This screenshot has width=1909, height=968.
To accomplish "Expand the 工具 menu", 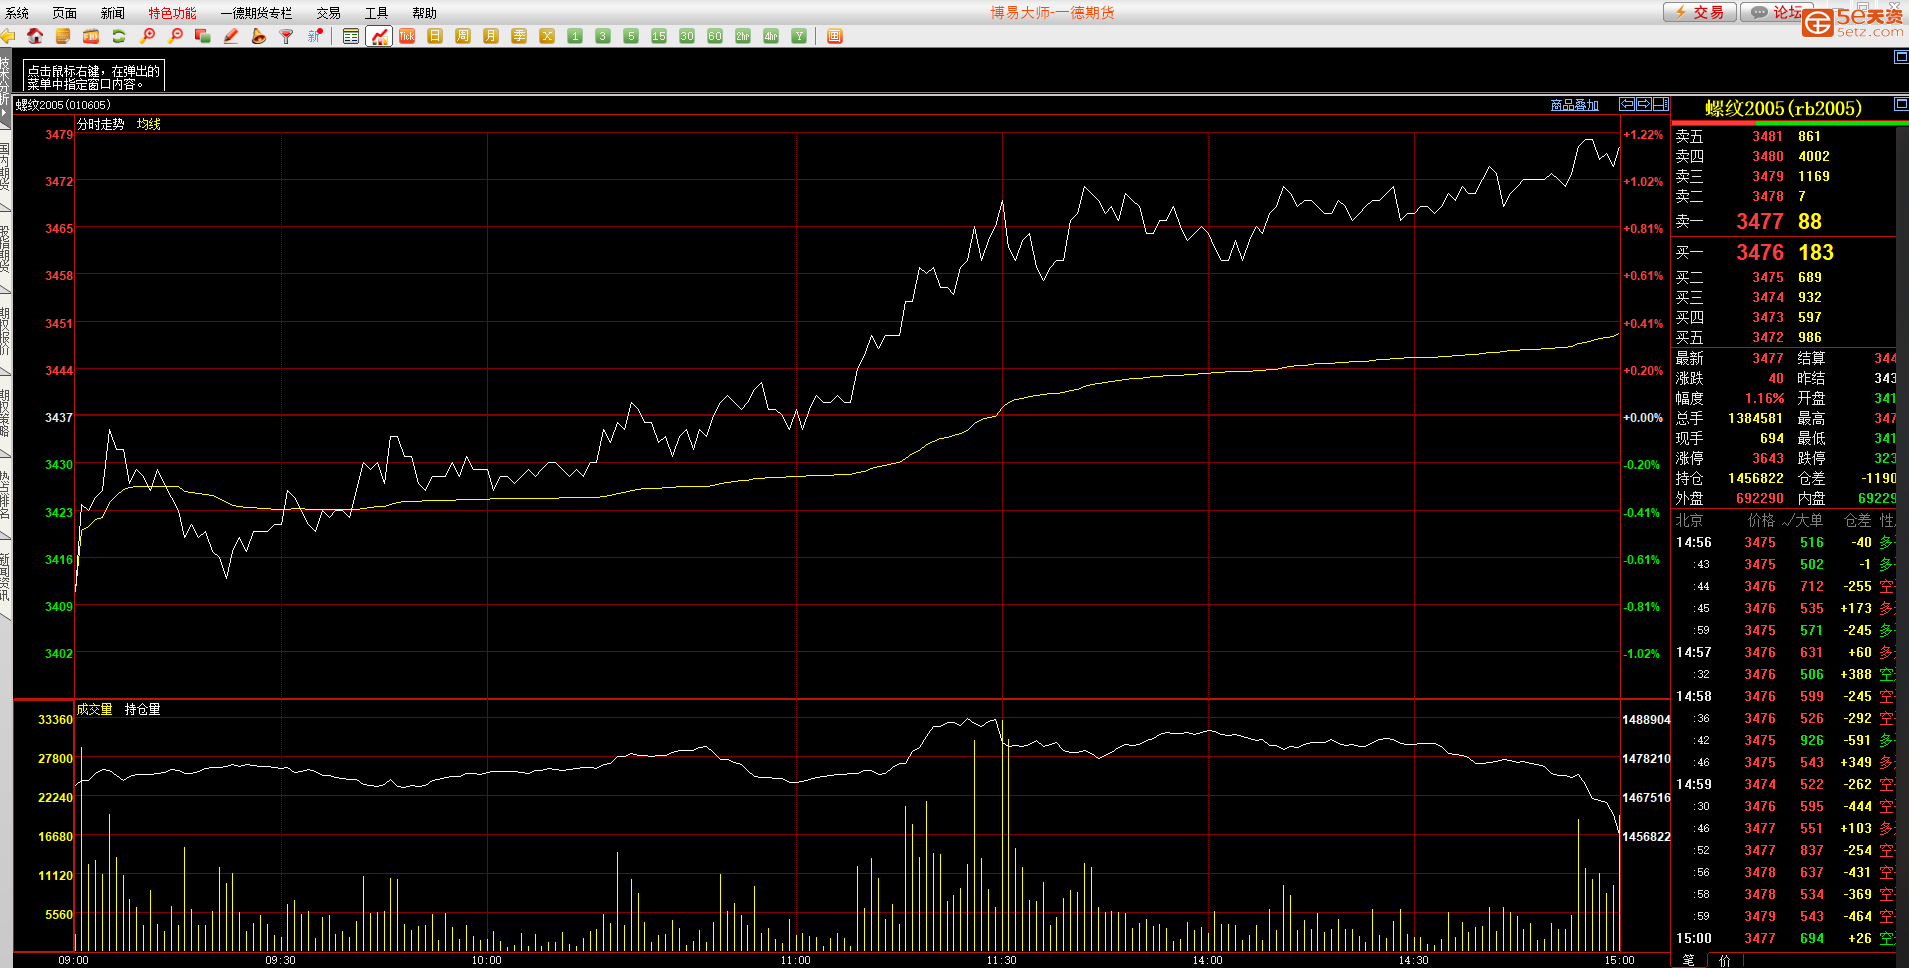I will tap(376, 13).
